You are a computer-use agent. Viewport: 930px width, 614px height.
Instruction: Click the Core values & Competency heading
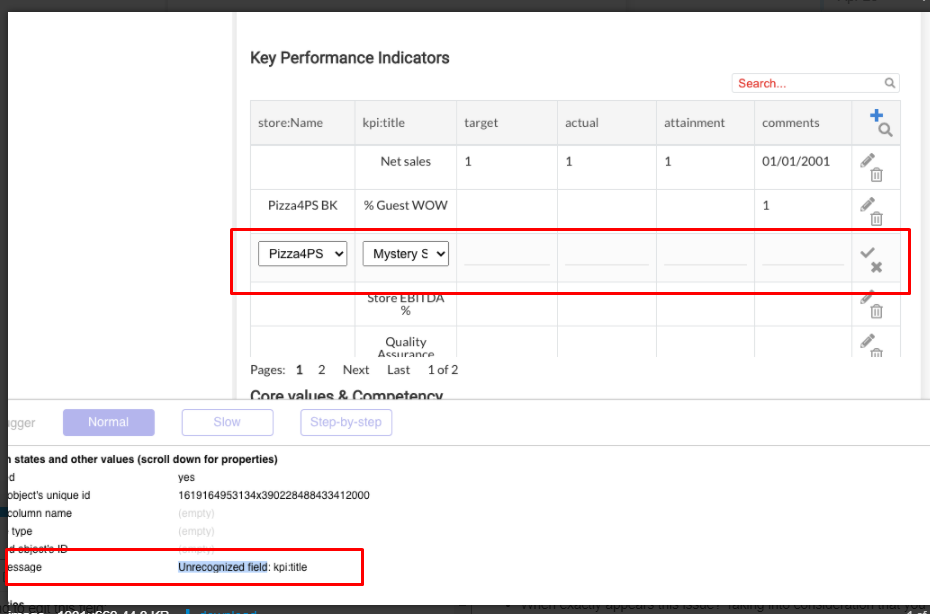[346, 395]
